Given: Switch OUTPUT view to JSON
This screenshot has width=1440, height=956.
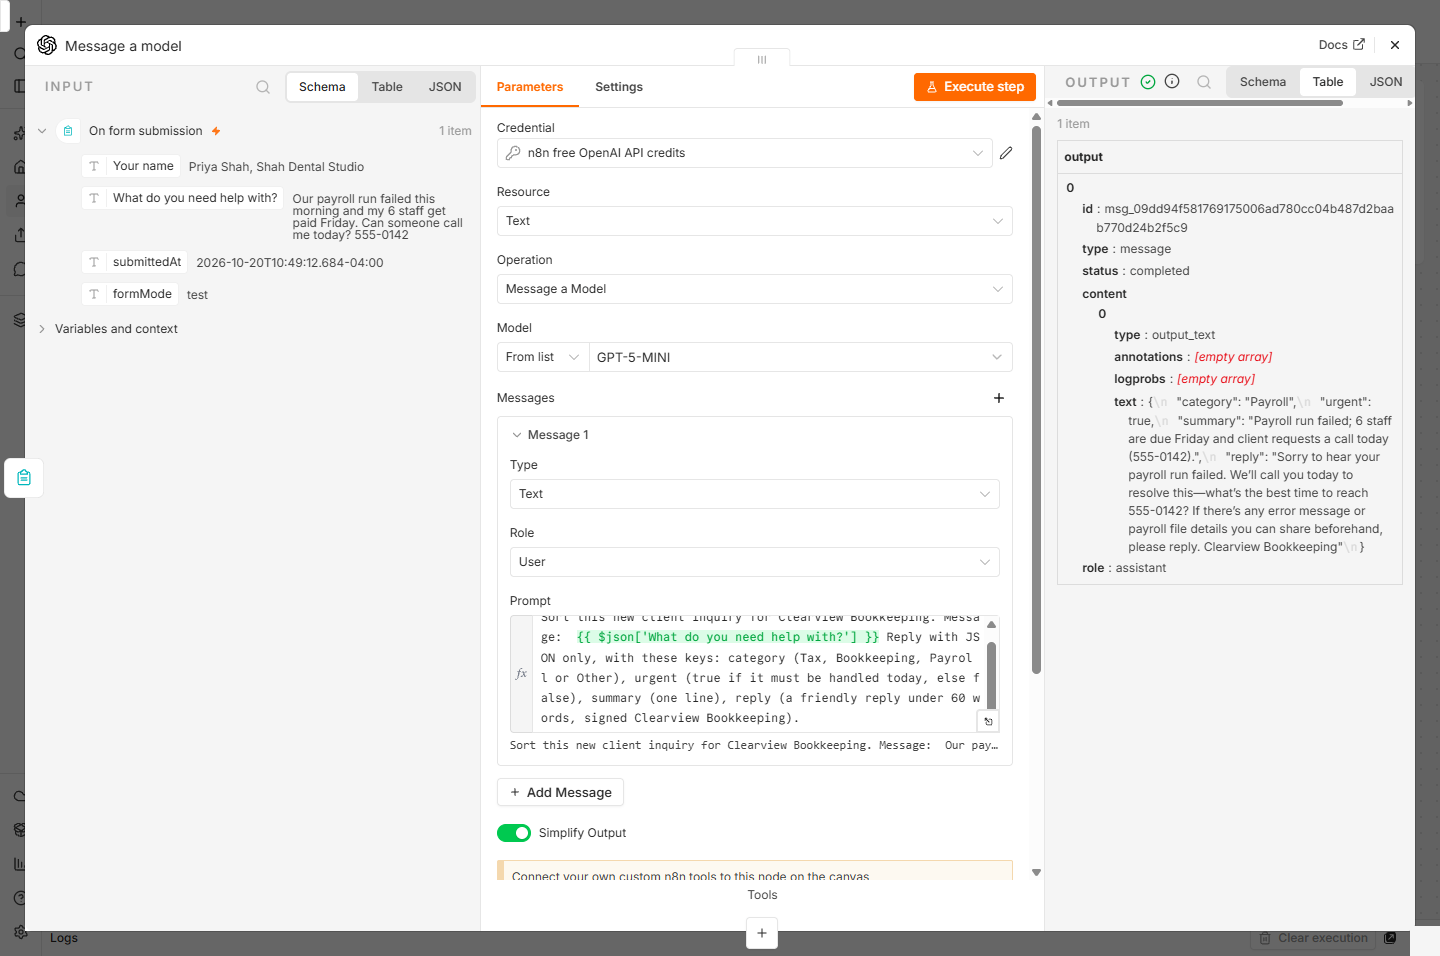Looking at the screenshot, I should coord(1386,82).
